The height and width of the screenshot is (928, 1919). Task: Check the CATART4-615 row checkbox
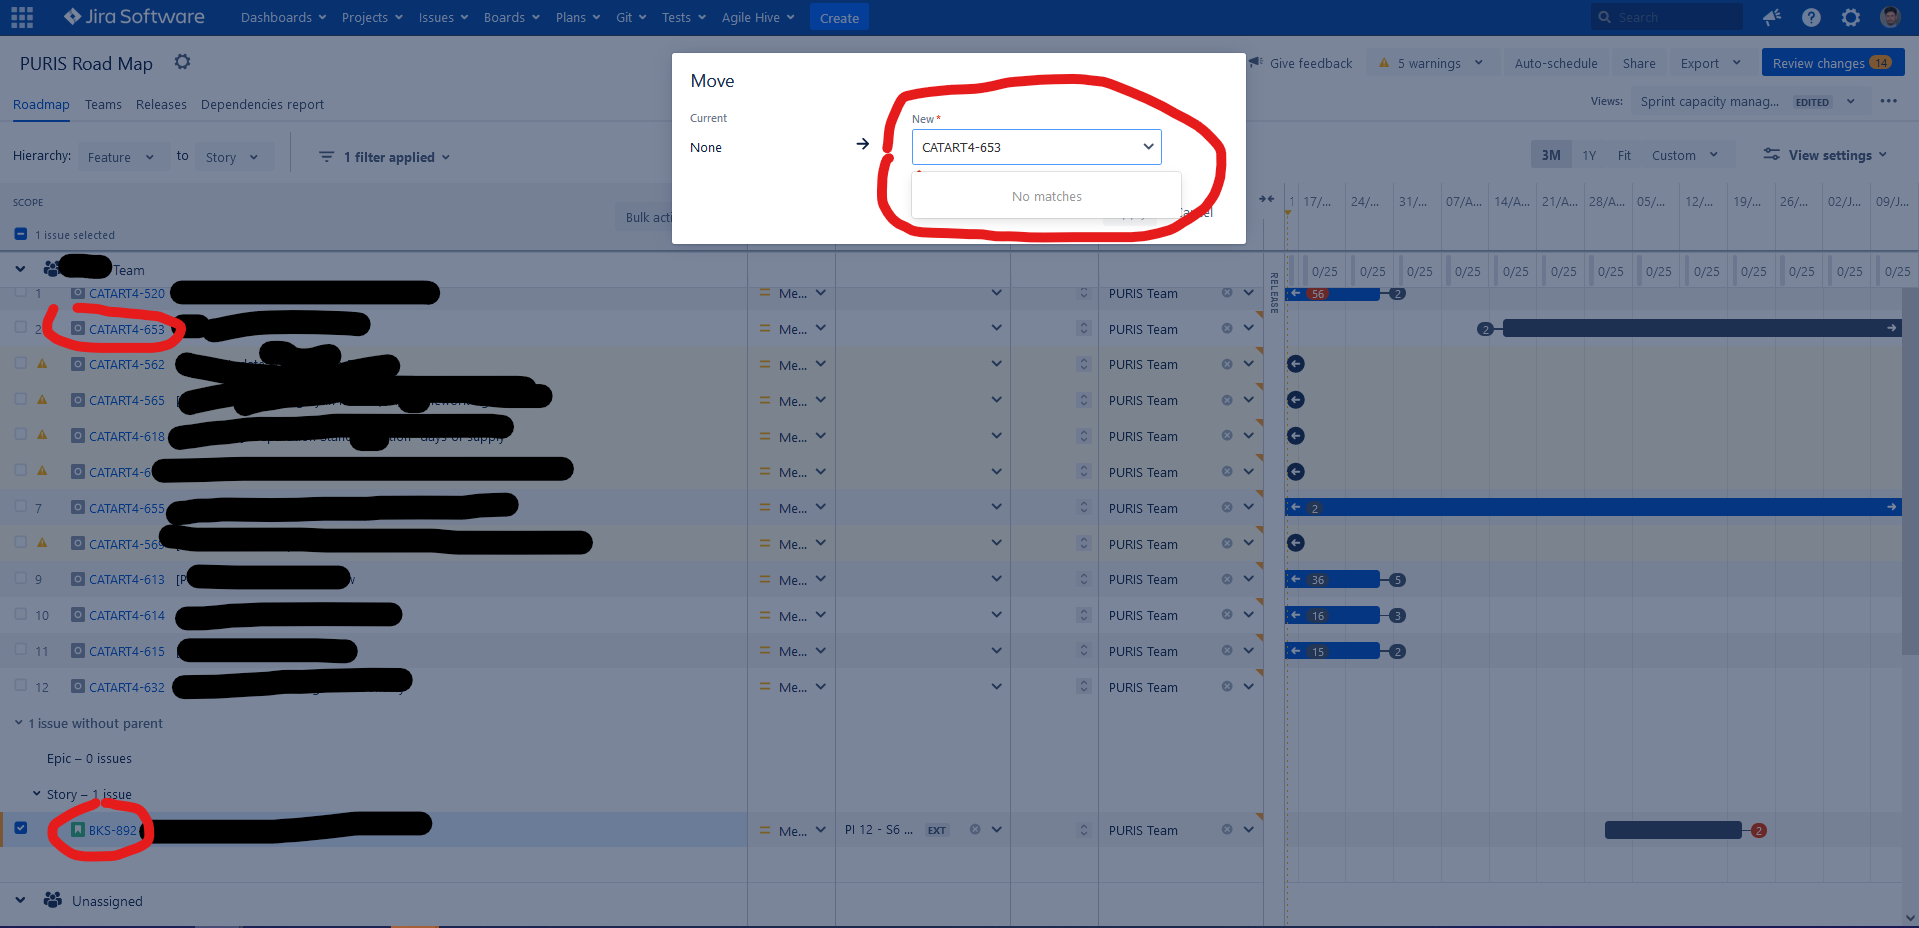pos(21,649)
